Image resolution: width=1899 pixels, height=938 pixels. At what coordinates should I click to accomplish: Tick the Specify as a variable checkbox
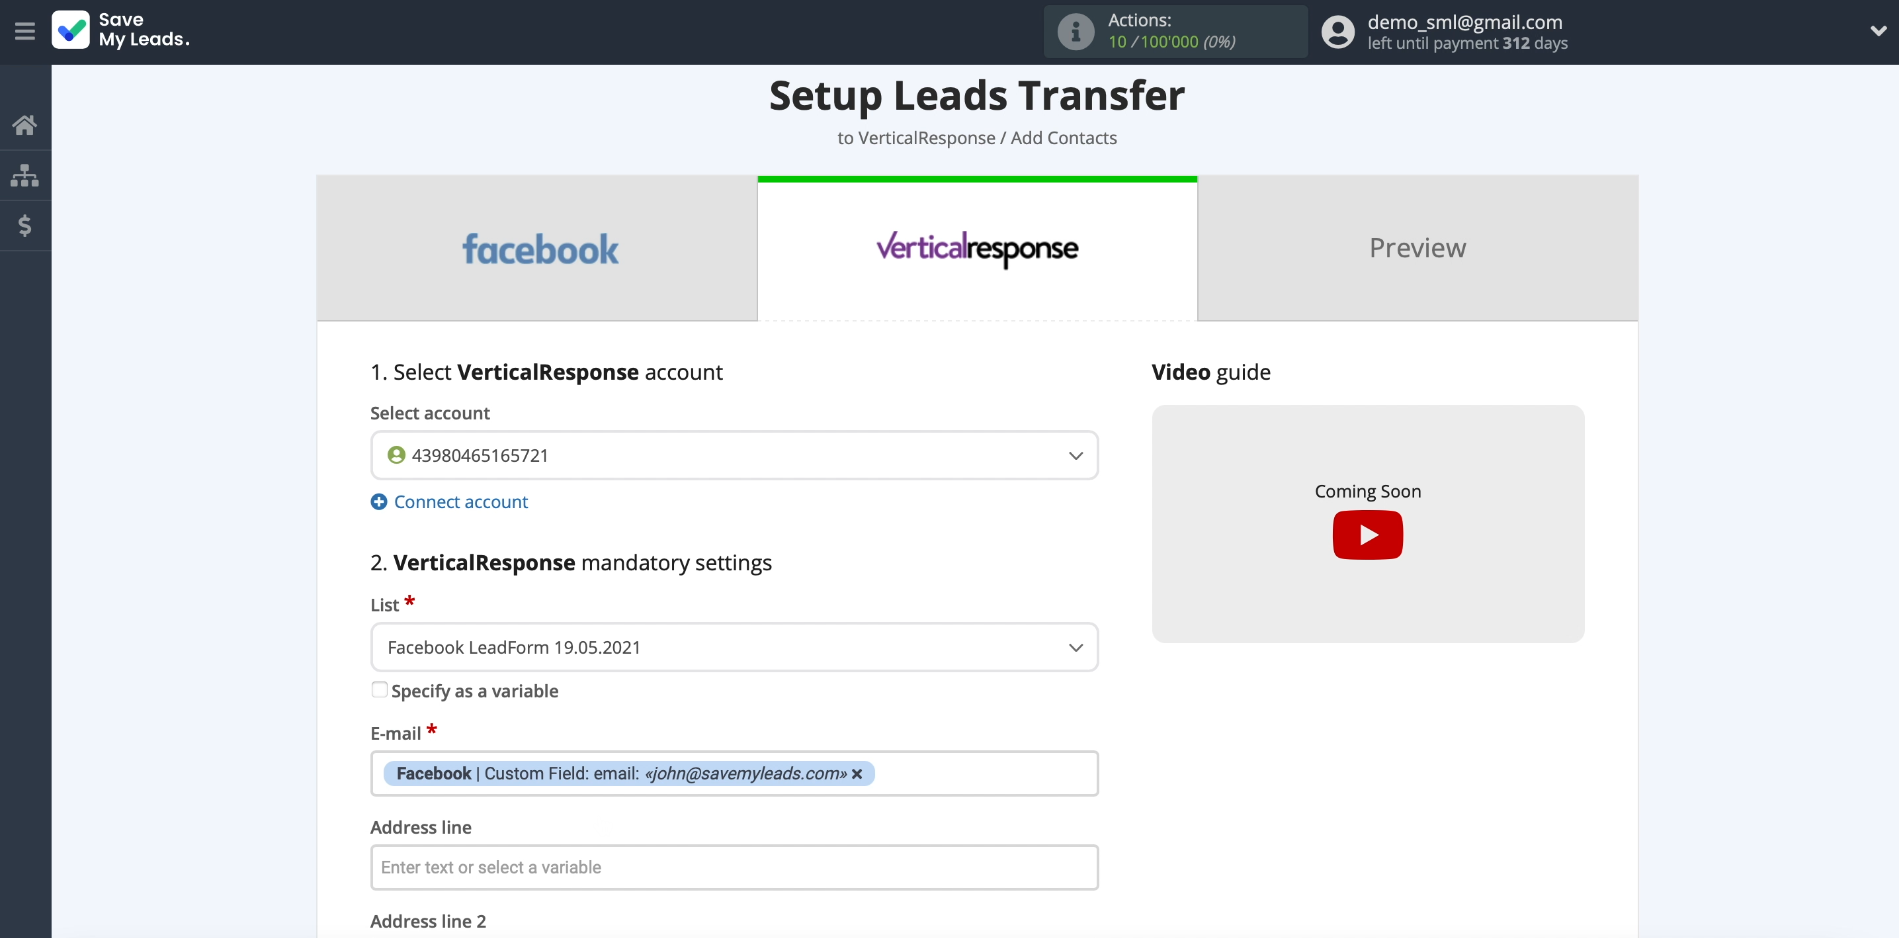pos(380,690)
